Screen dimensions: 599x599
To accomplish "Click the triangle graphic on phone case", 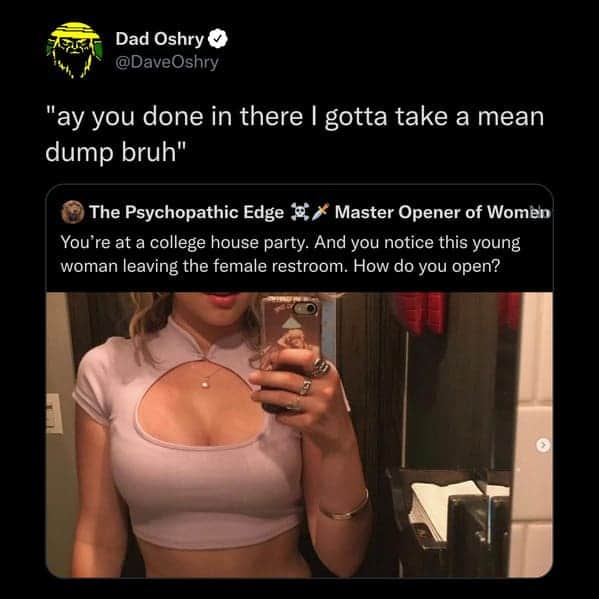I will click(290, 323).
